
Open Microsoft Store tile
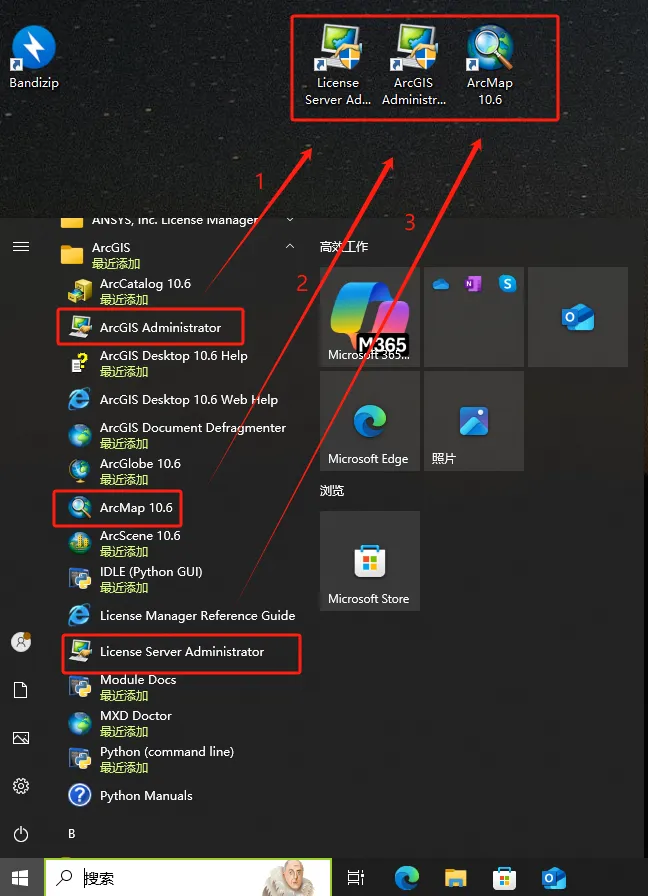370,561
